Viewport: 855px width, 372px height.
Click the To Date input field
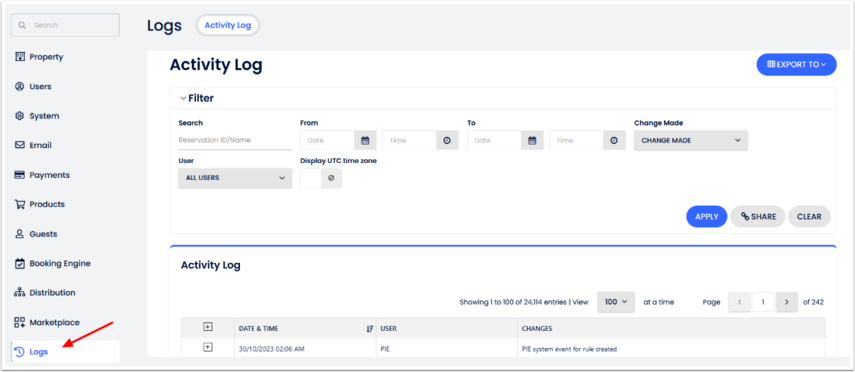(494, 140)
